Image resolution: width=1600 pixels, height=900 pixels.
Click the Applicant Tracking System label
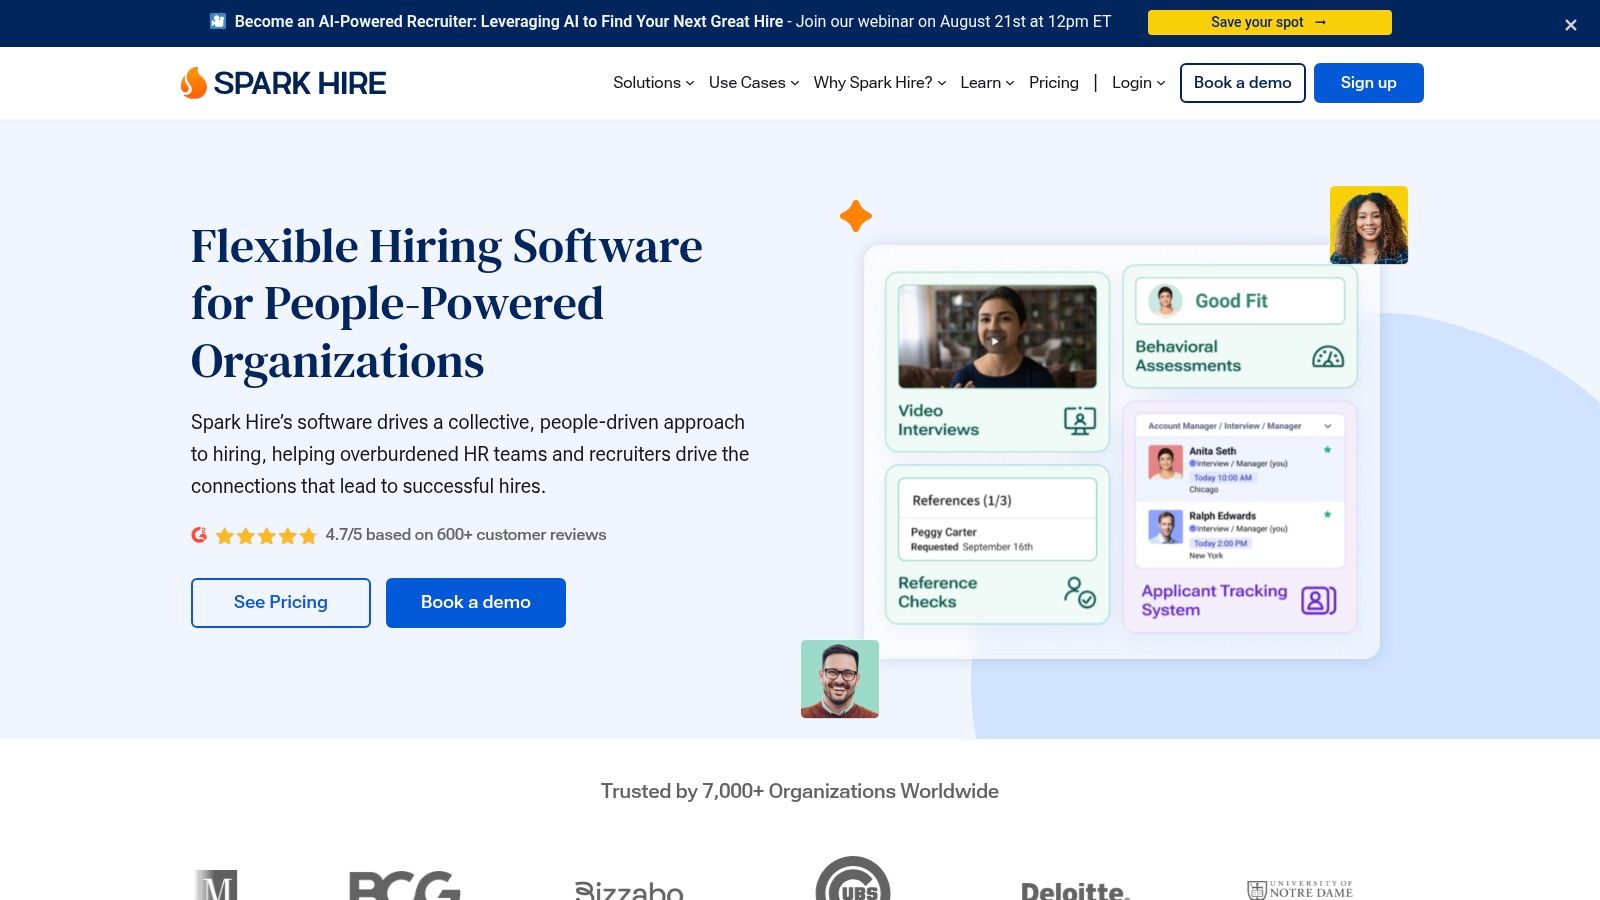[x=1214, y=600]
